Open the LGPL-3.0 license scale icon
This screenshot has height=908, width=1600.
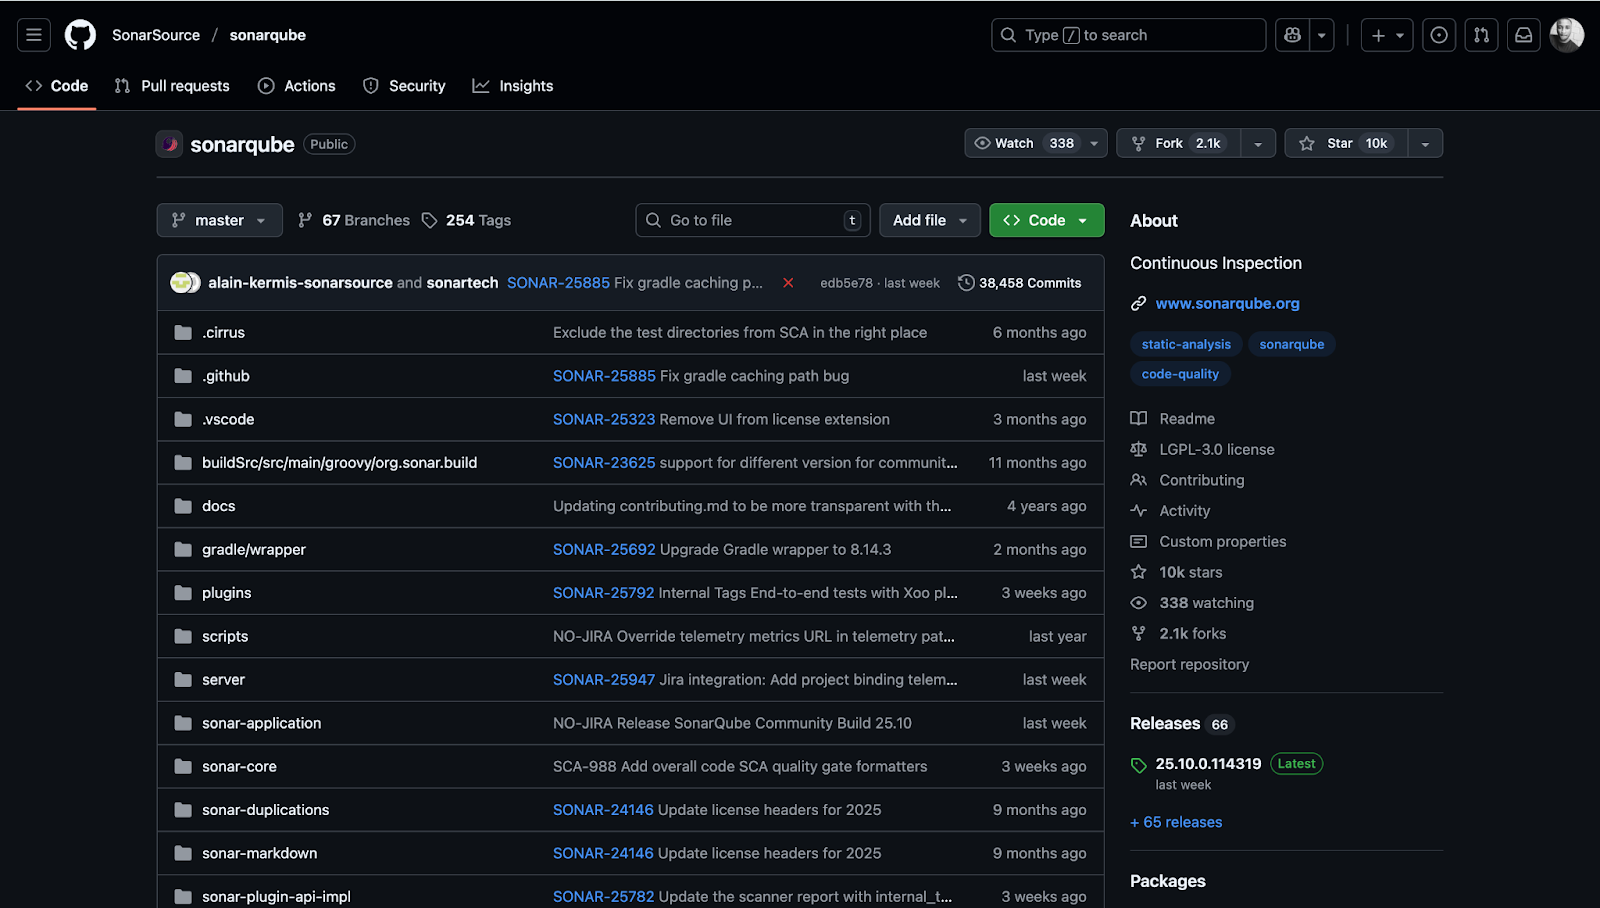[x=1138, y=449]
